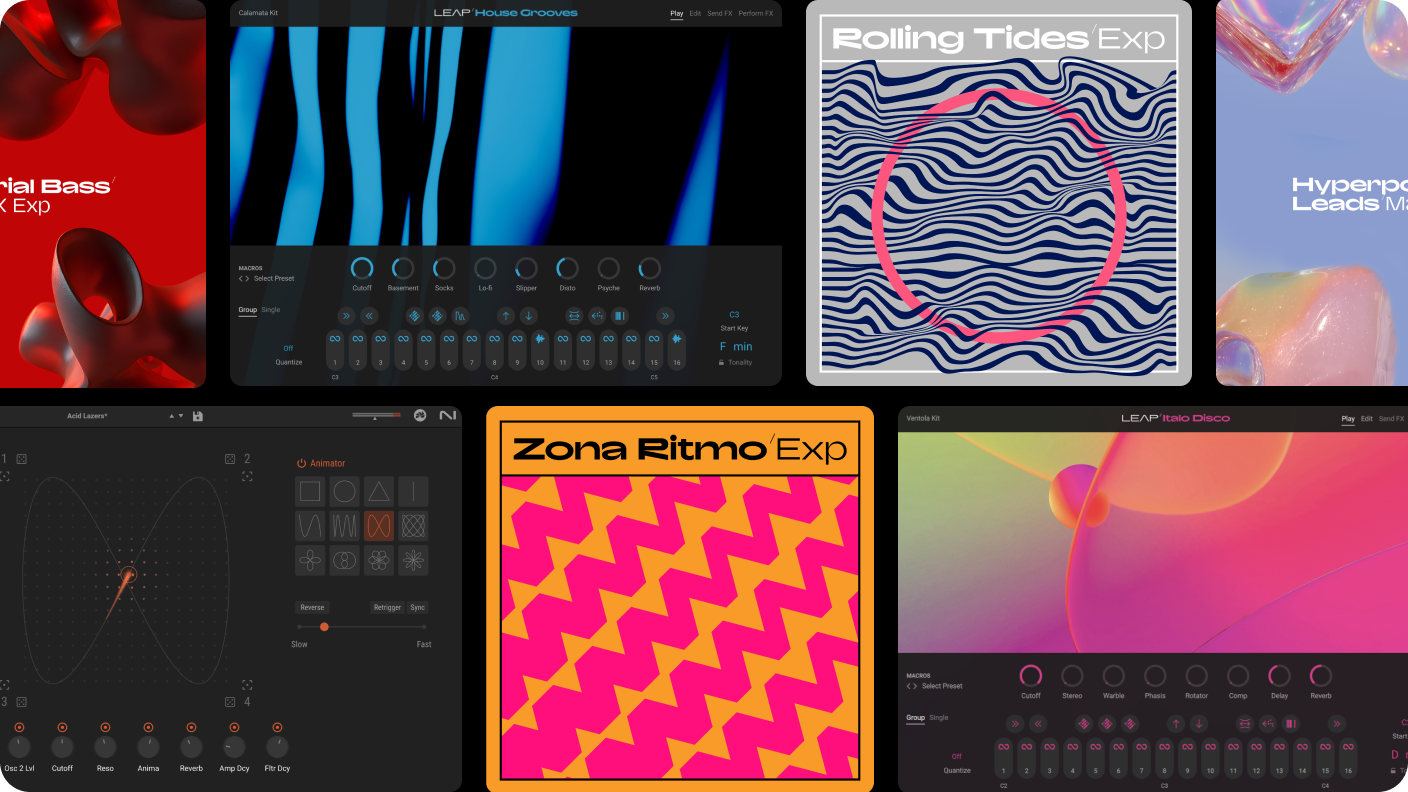The height and width of the screenshot is (792, 1408).
Task: Select the triangle shape in Animator
Action: (379, 491)
